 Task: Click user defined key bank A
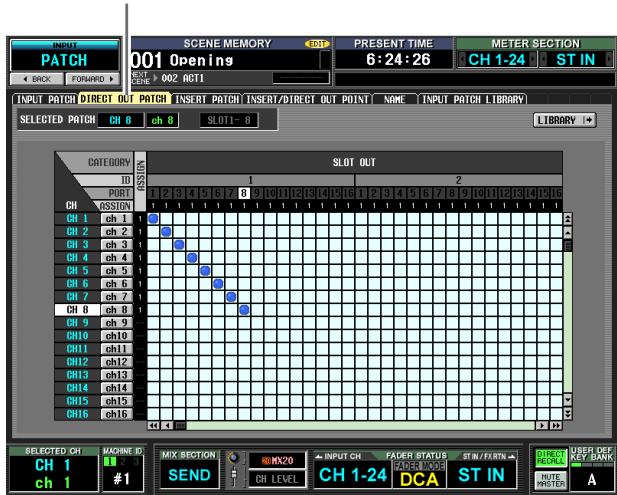592,479
